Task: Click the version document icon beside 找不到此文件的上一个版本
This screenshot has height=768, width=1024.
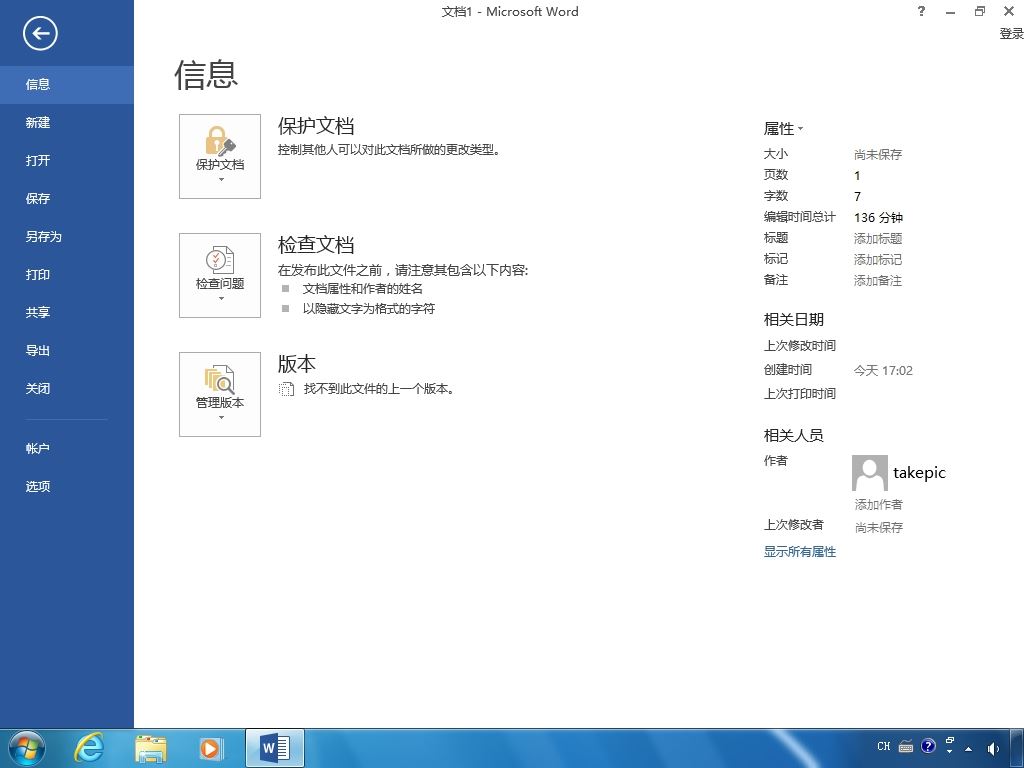Action: click(286, 389)
